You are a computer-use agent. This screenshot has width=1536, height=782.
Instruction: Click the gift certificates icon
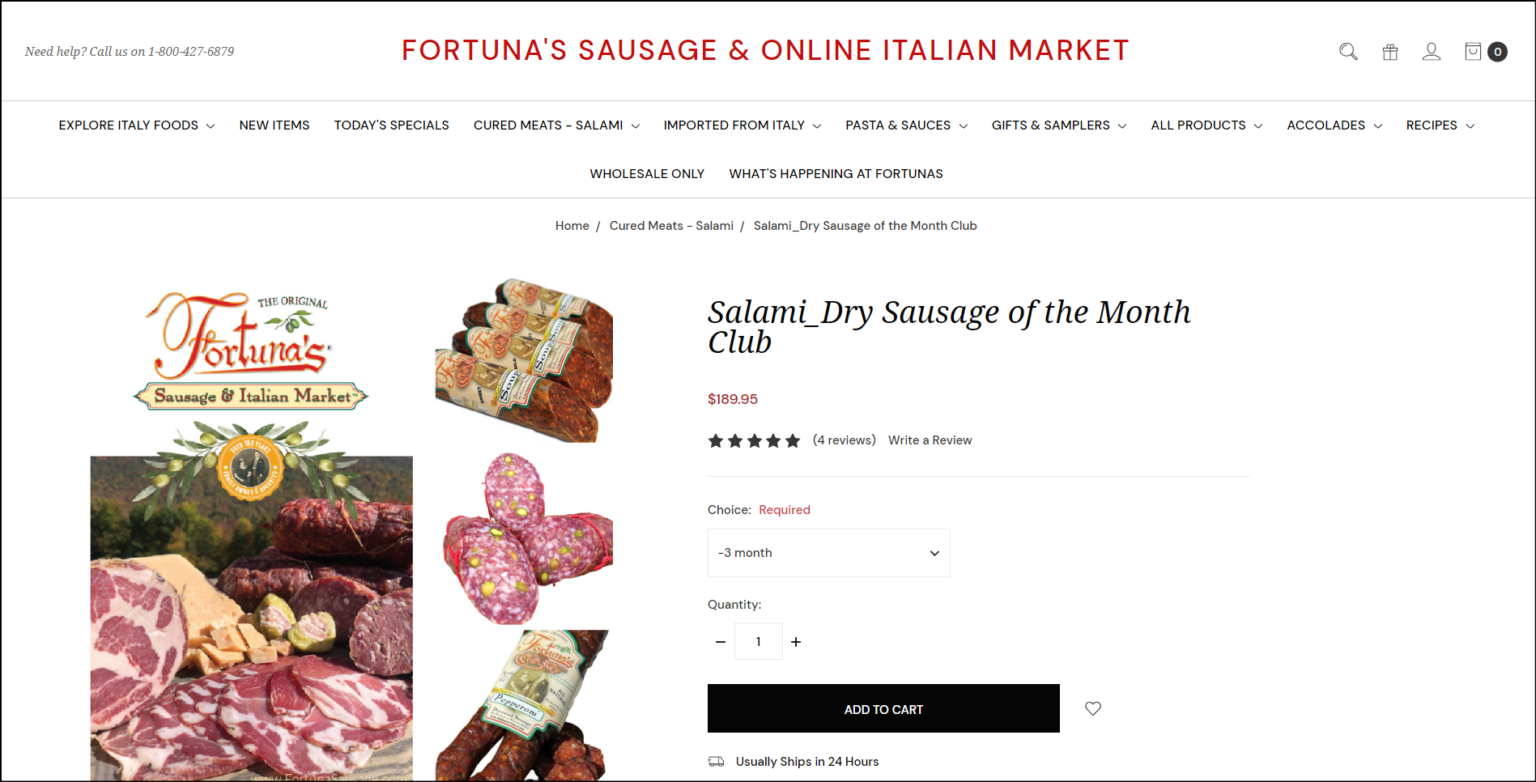click(x=1390, y=51)
